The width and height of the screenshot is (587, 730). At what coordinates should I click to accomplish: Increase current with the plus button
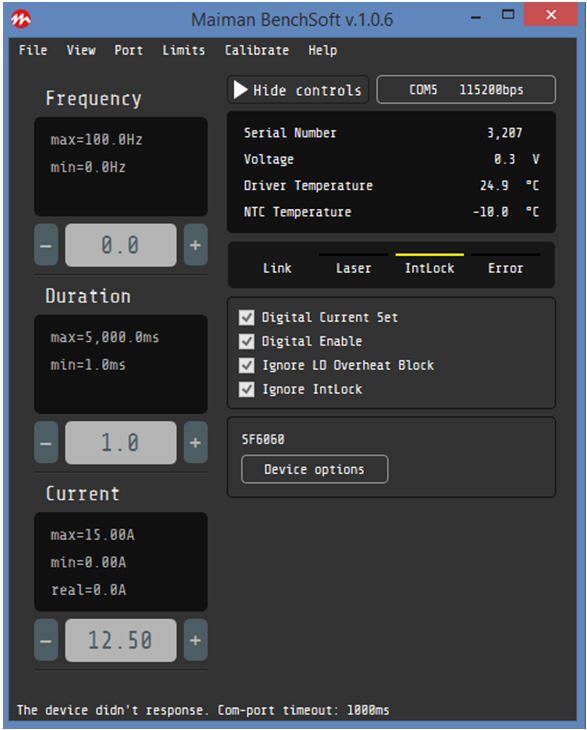196,640
